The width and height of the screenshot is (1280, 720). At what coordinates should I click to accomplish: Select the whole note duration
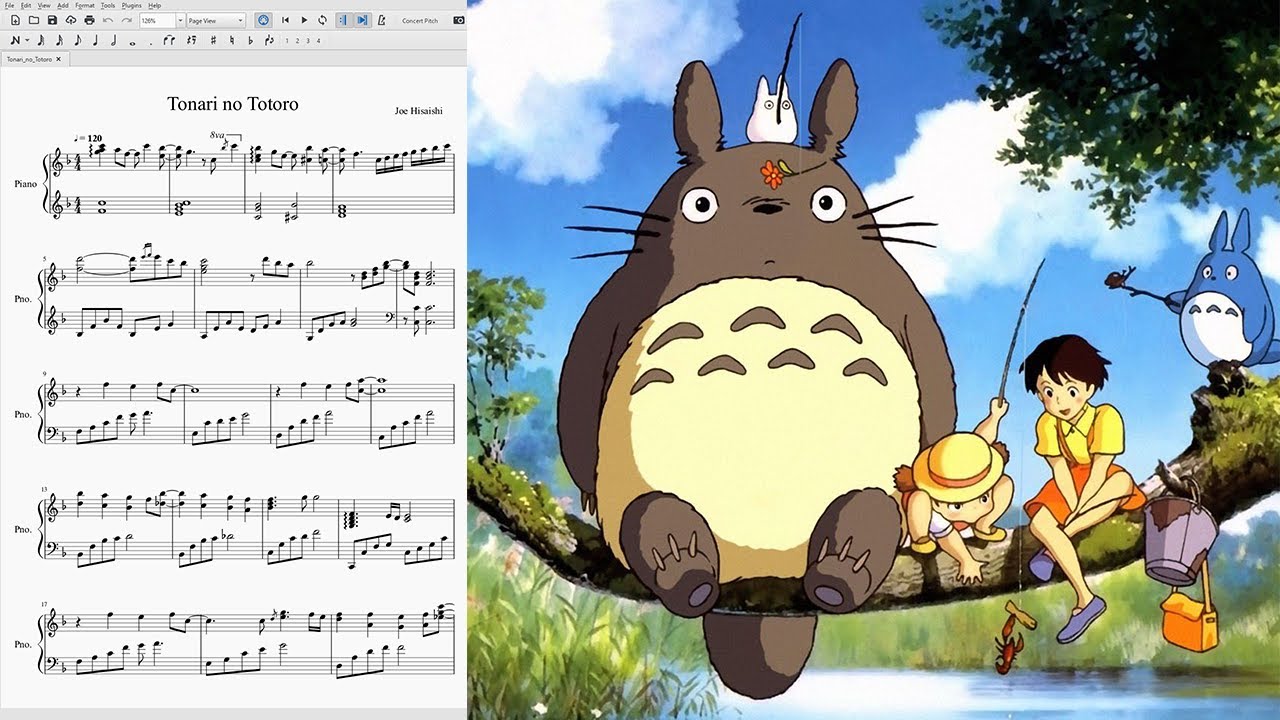[133, 42]
